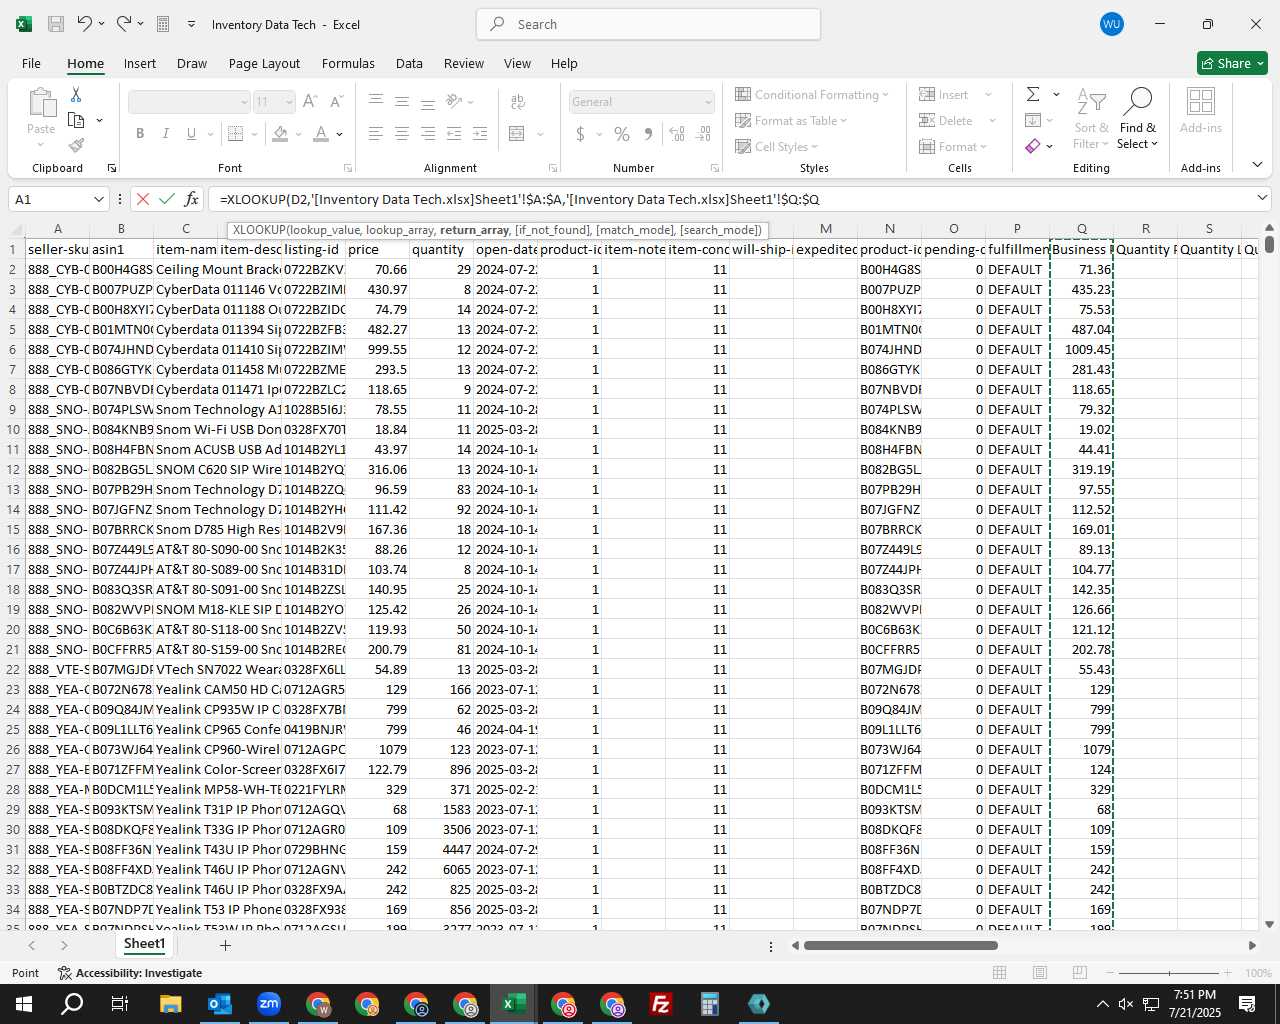The image size is (1280, 1024).
Task: Click the Increase Indent icon
Action: (x=480, y=133)
